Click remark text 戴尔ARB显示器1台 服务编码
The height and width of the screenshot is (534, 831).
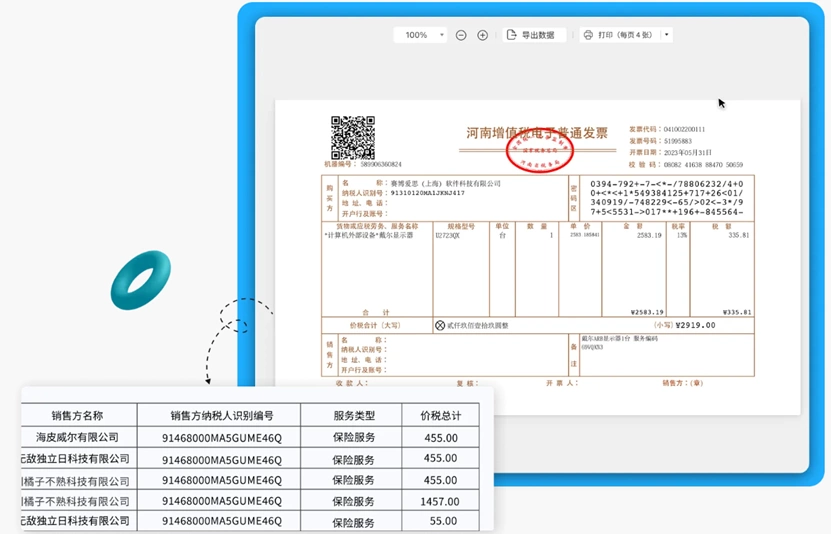pos(620,339)
